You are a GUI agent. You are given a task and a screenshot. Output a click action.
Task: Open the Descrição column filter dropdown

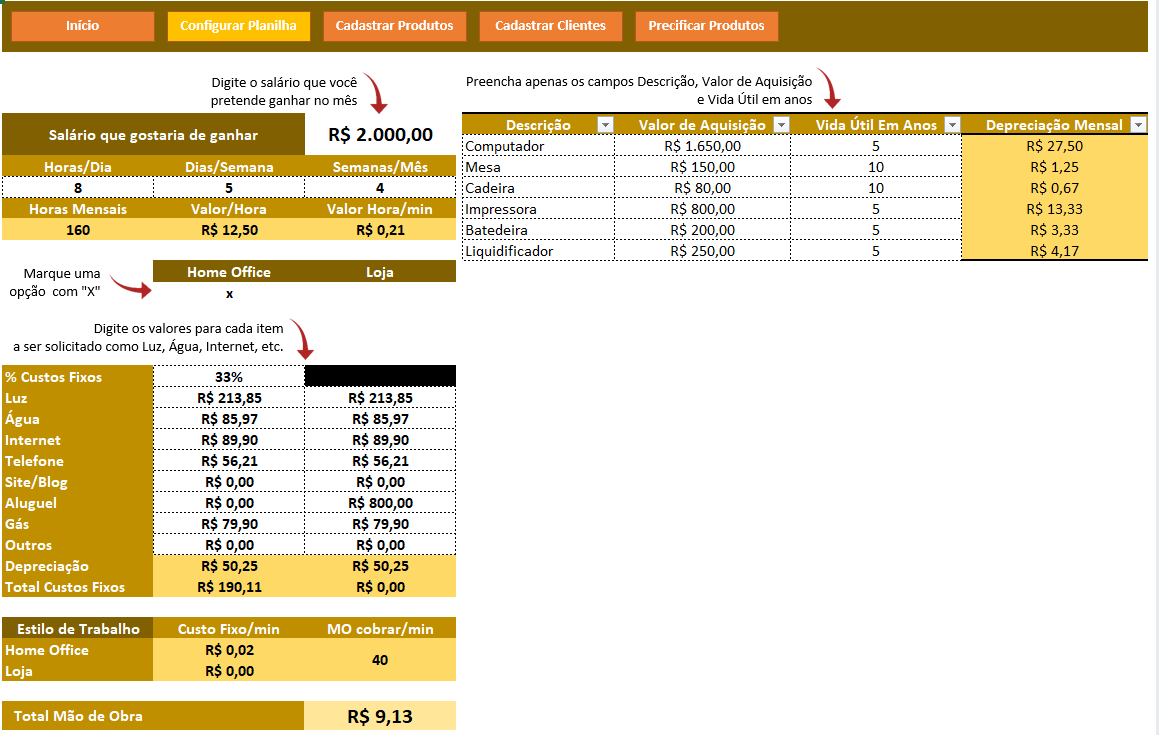604,125
